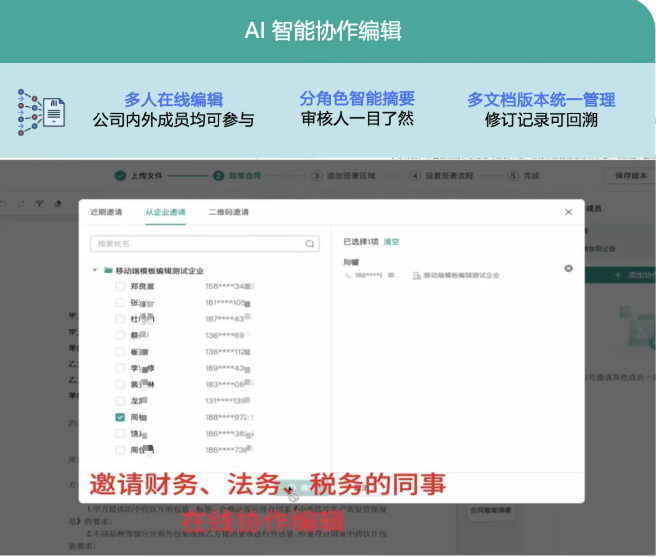Open the 二维码邀请 tab
The width and height of the screenshot is (656, 557).
[x=229, y=213]
